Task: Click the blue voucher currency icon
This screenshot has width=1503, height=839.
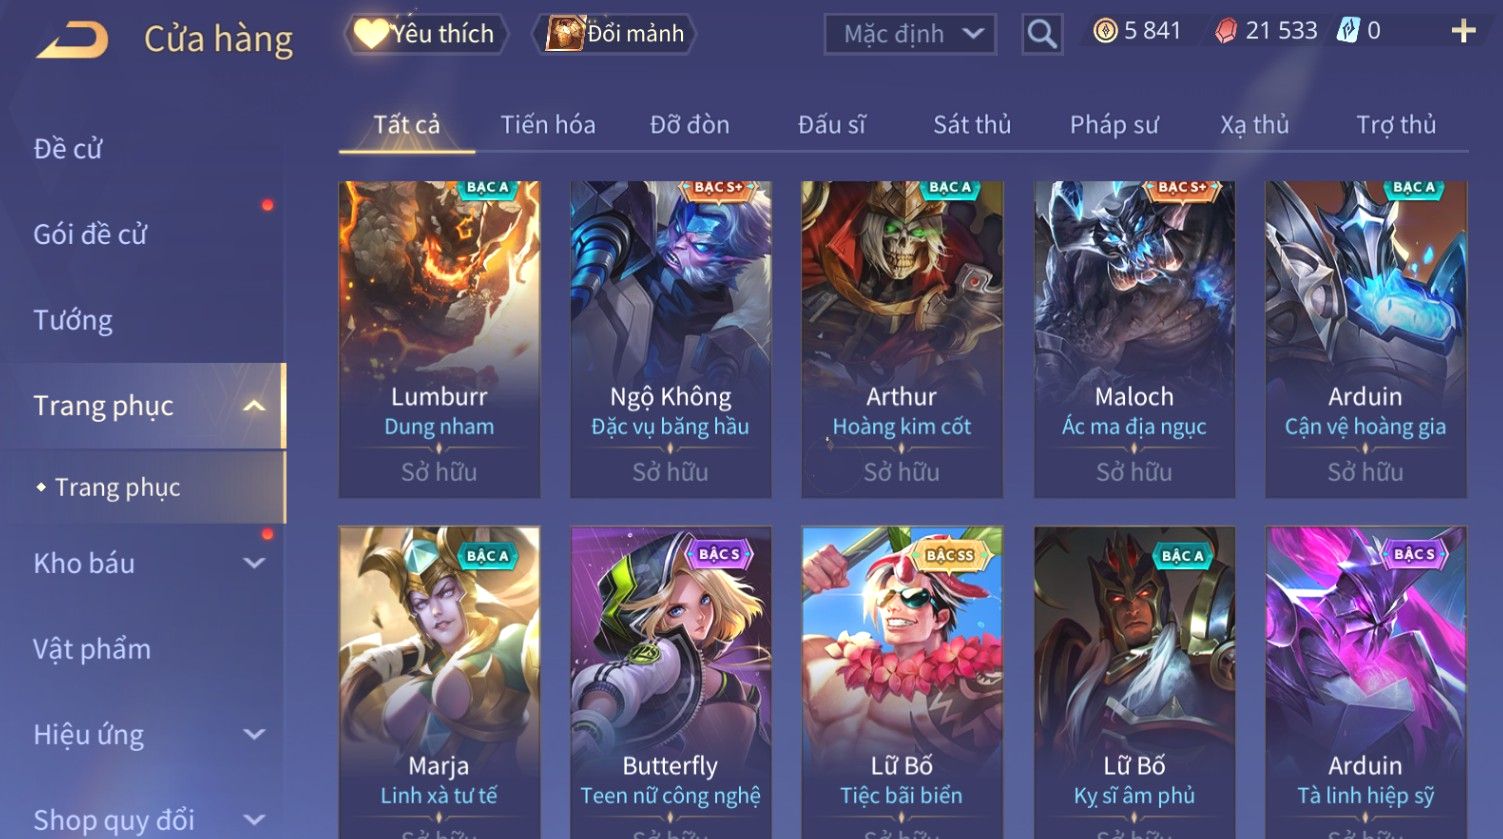Action: (1348, 31)
